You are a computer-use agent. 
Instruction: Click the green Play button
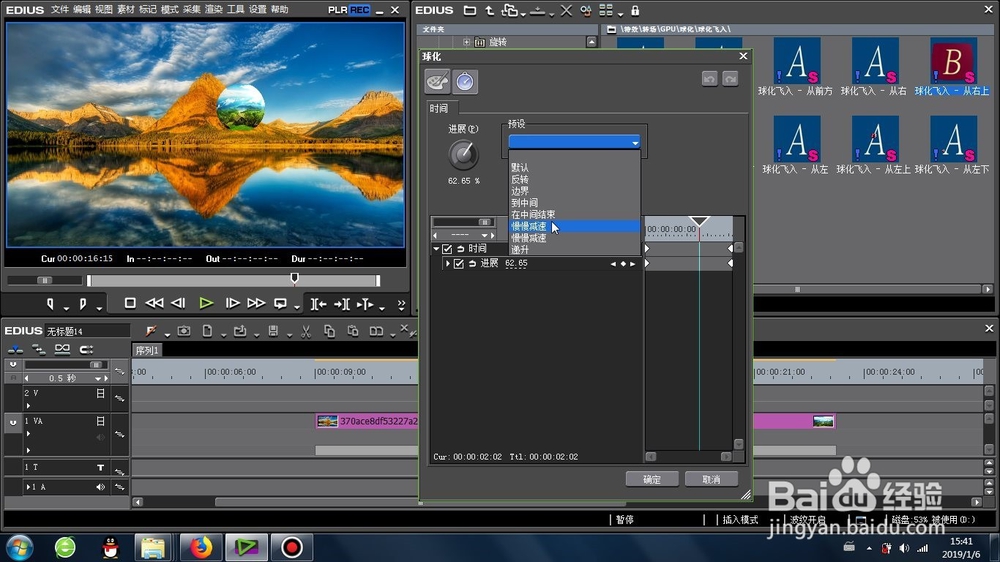(206, 303)
